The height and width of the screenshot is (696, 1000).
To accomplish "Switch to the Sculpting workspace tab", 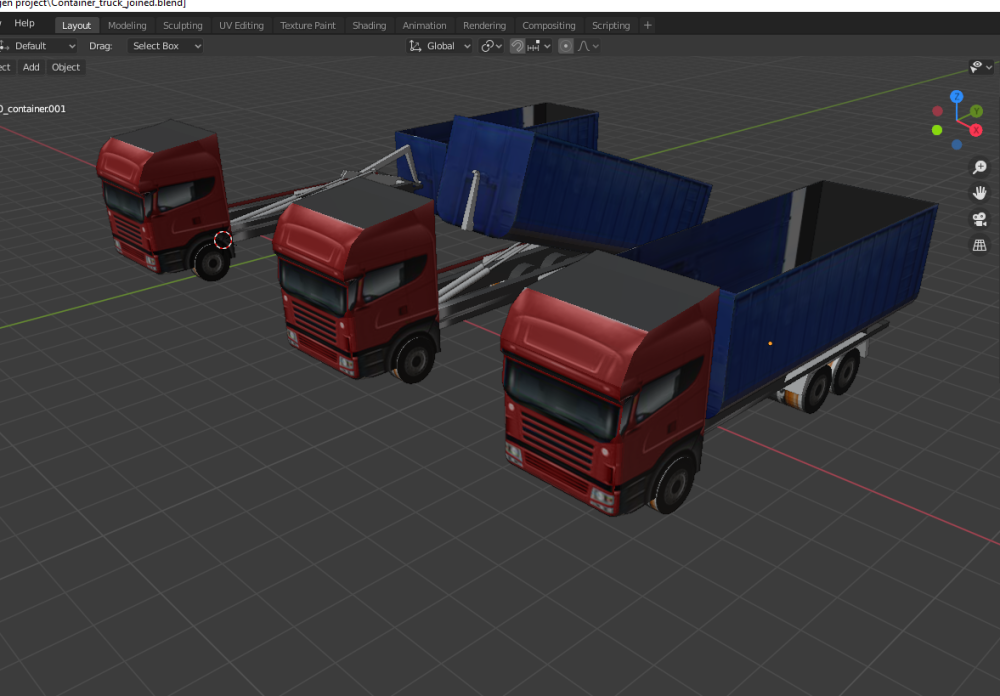I will click(182, 25).
